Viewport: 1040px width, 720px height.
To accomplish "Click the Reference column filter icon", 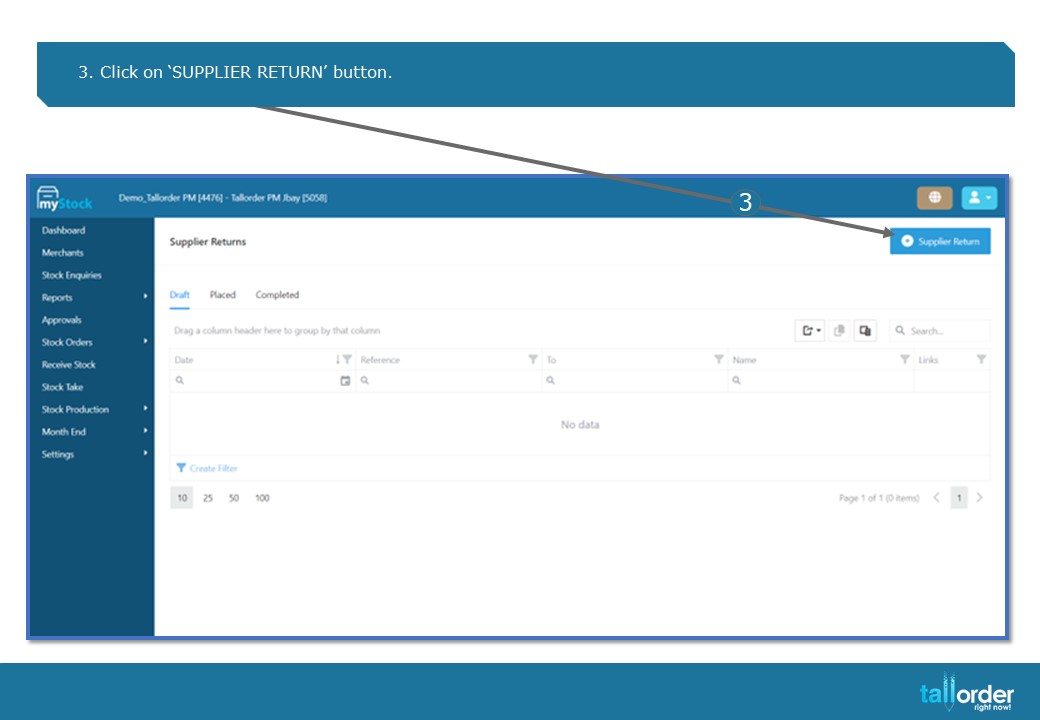I will [533, 359].
